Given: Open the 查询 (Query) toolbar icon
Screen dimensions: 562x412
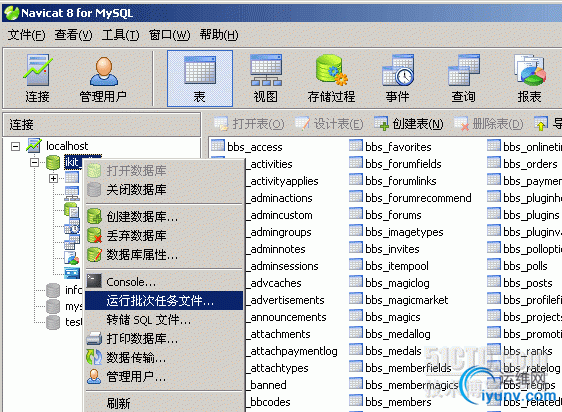Looking at the screenshot, I should [463, 78].
